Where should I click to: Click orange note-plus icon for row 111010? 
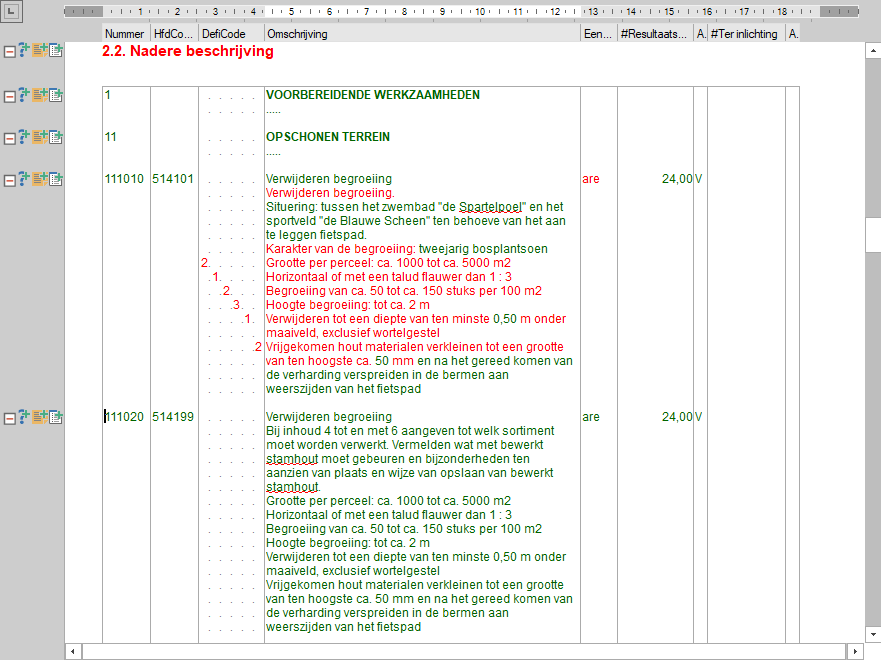(x=39, y=179)
